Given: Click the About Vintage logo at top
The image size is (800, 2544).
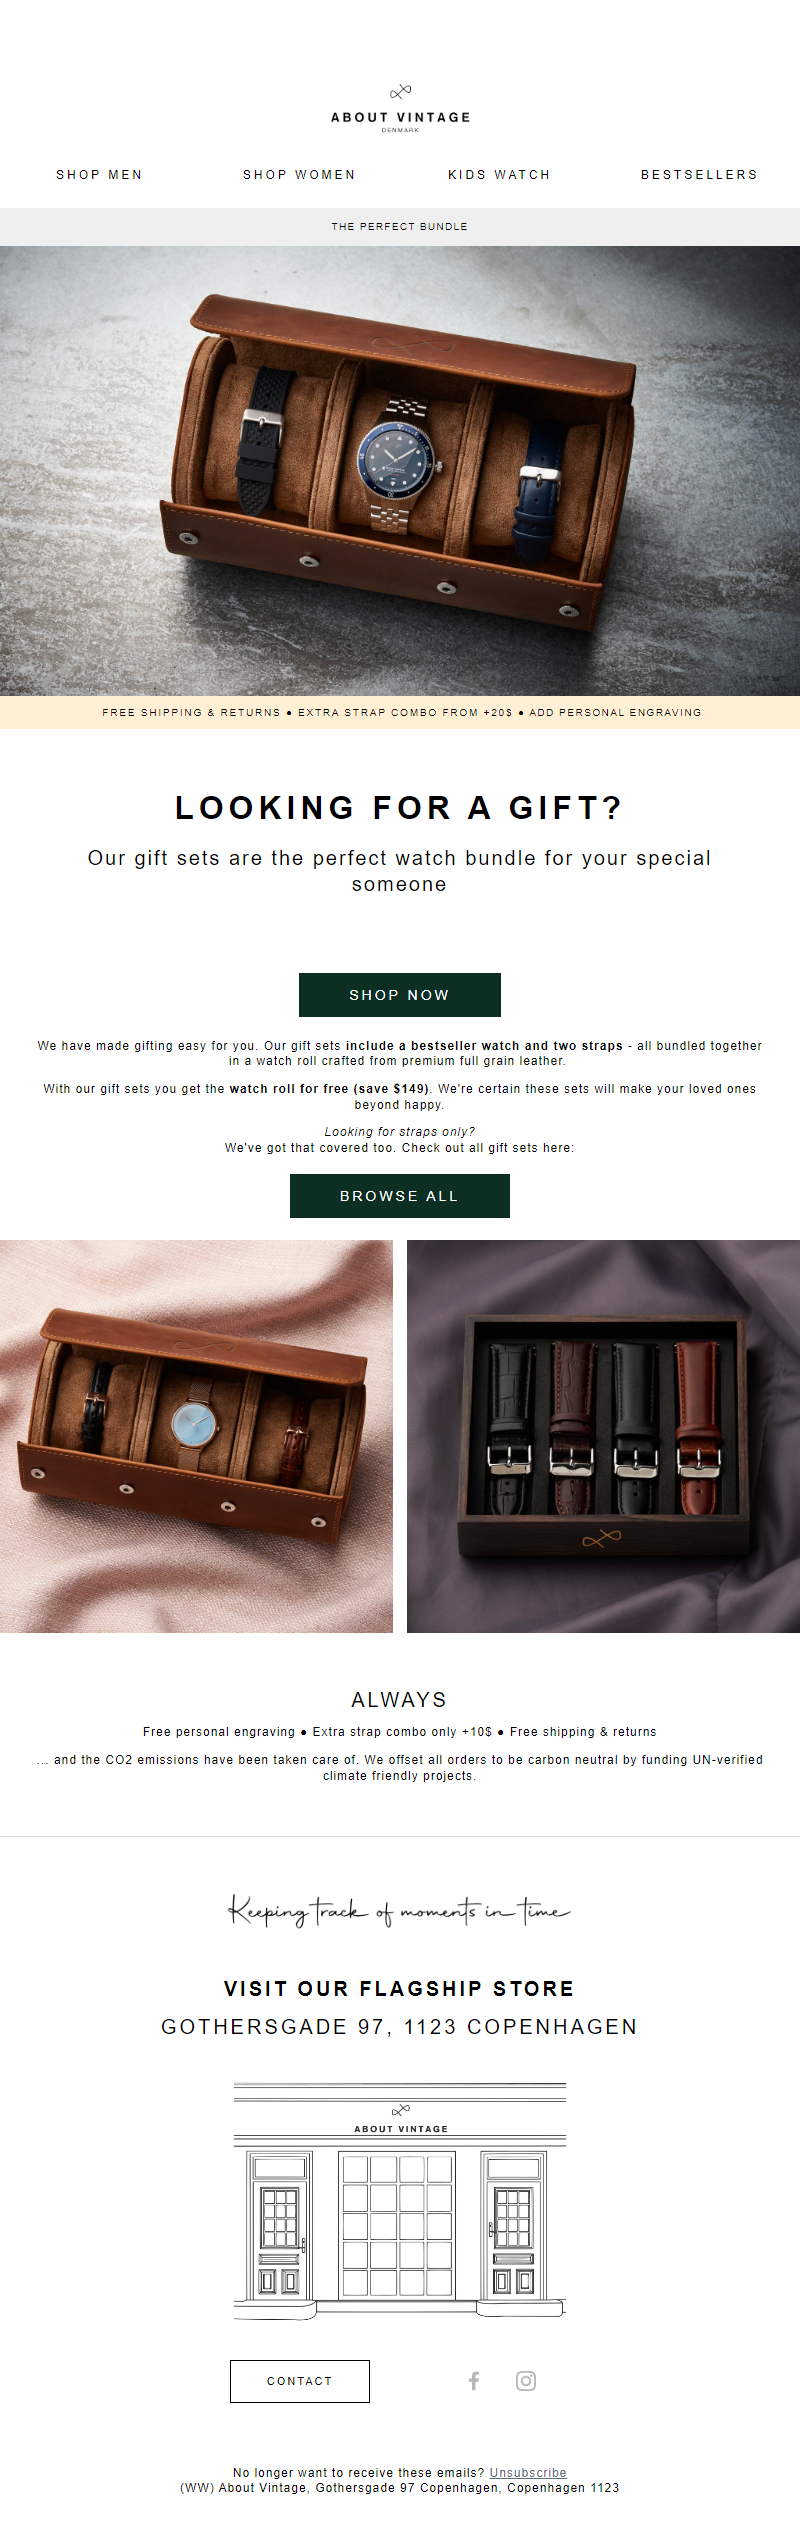Looking at the screenshot, I should tap(400, 109).
